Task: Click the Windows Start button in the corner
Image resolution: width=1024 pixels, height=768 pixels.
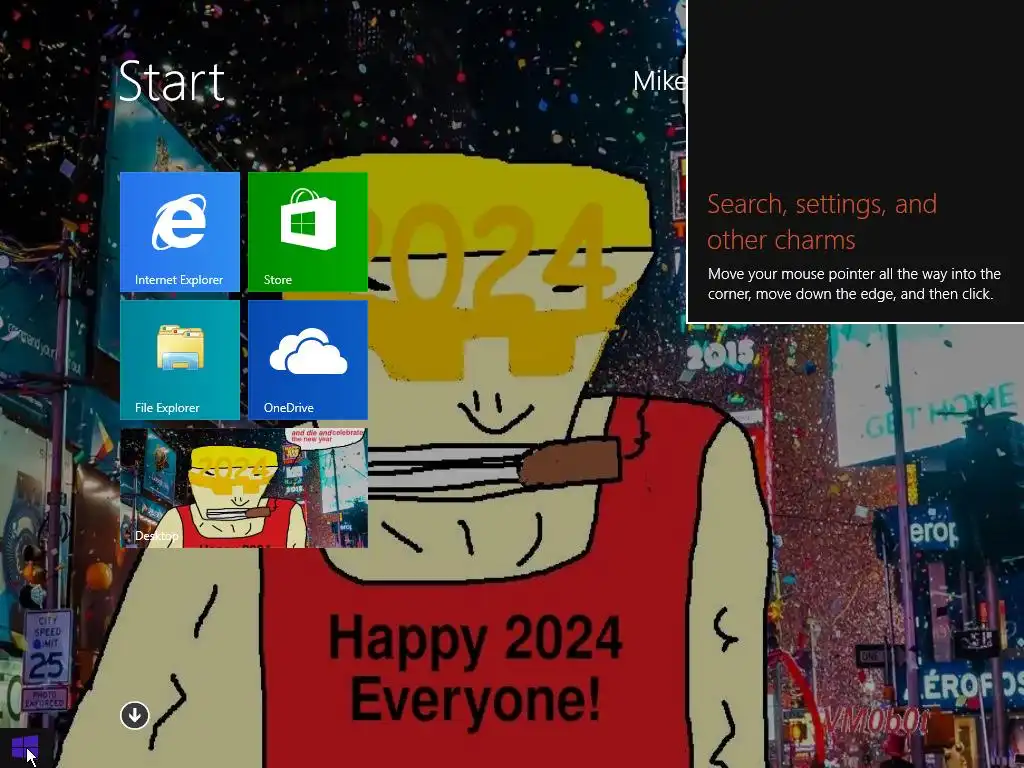Action: pos(25,748)
